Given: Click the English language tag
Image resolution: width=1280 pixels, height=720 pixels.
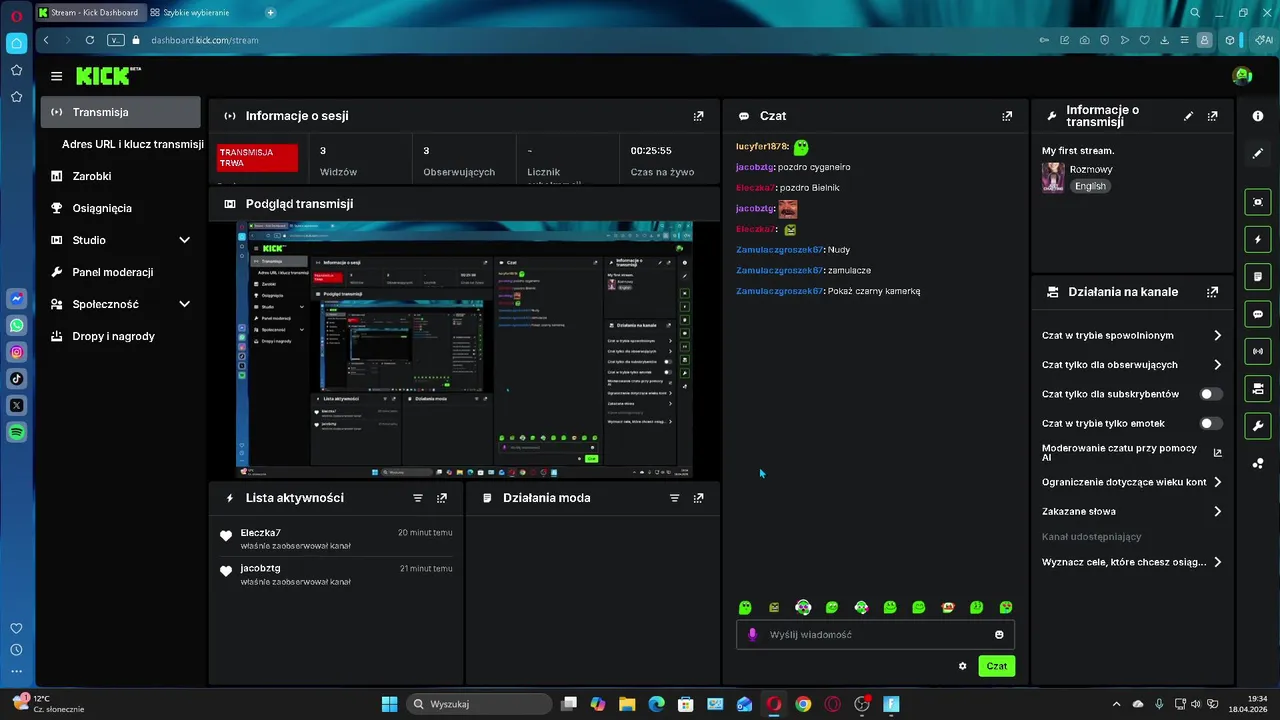Looking at the screenshot, I should point(1090,186).
